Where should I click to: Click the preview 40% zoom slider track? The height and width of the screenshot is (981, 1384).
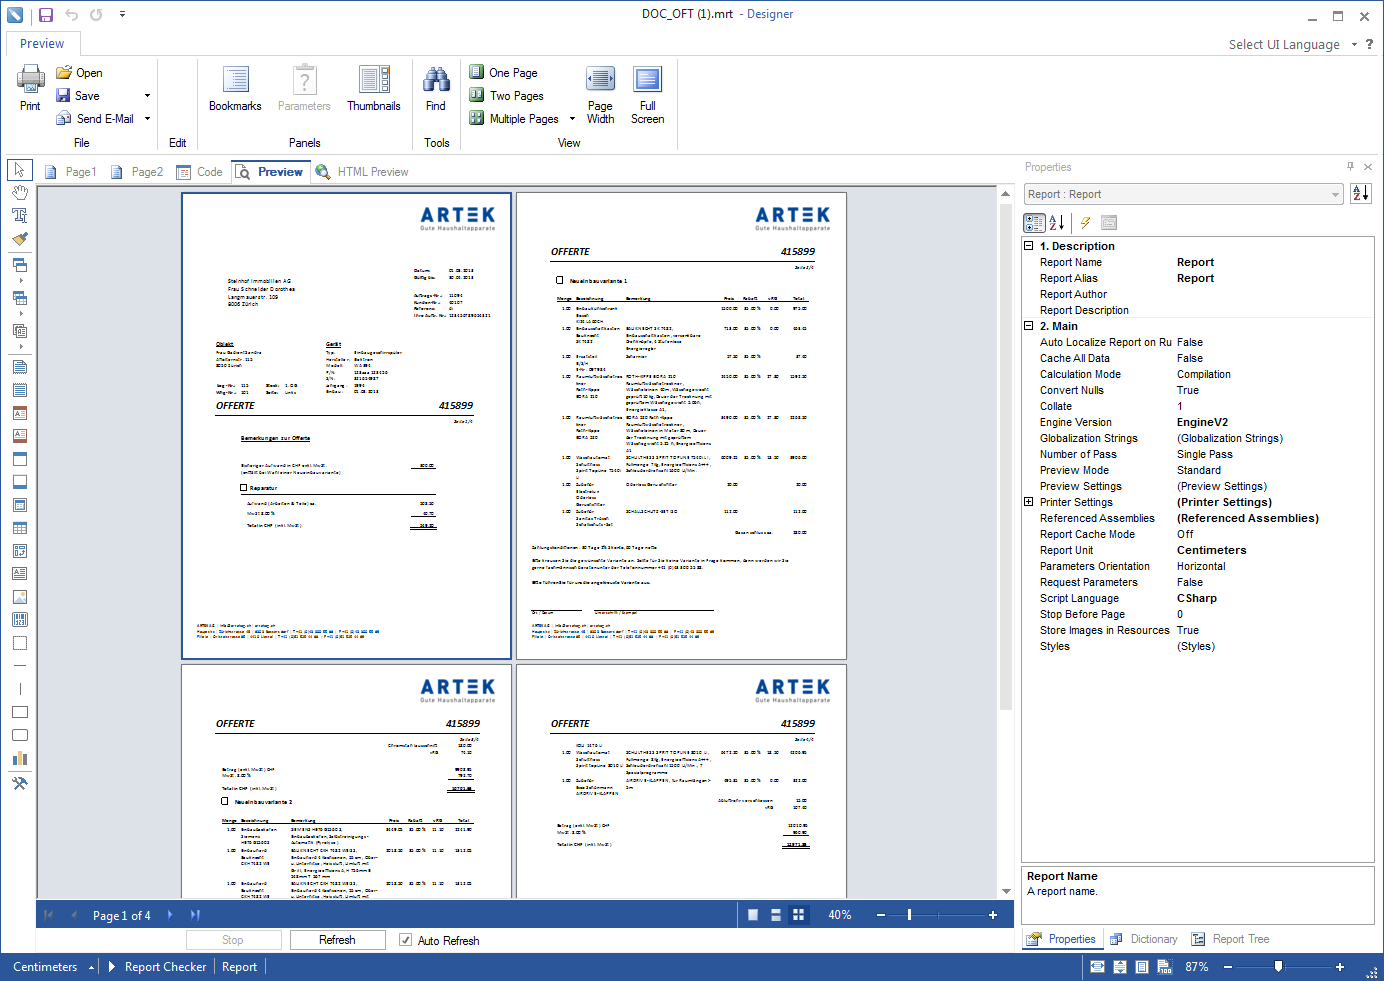(937, 915)
